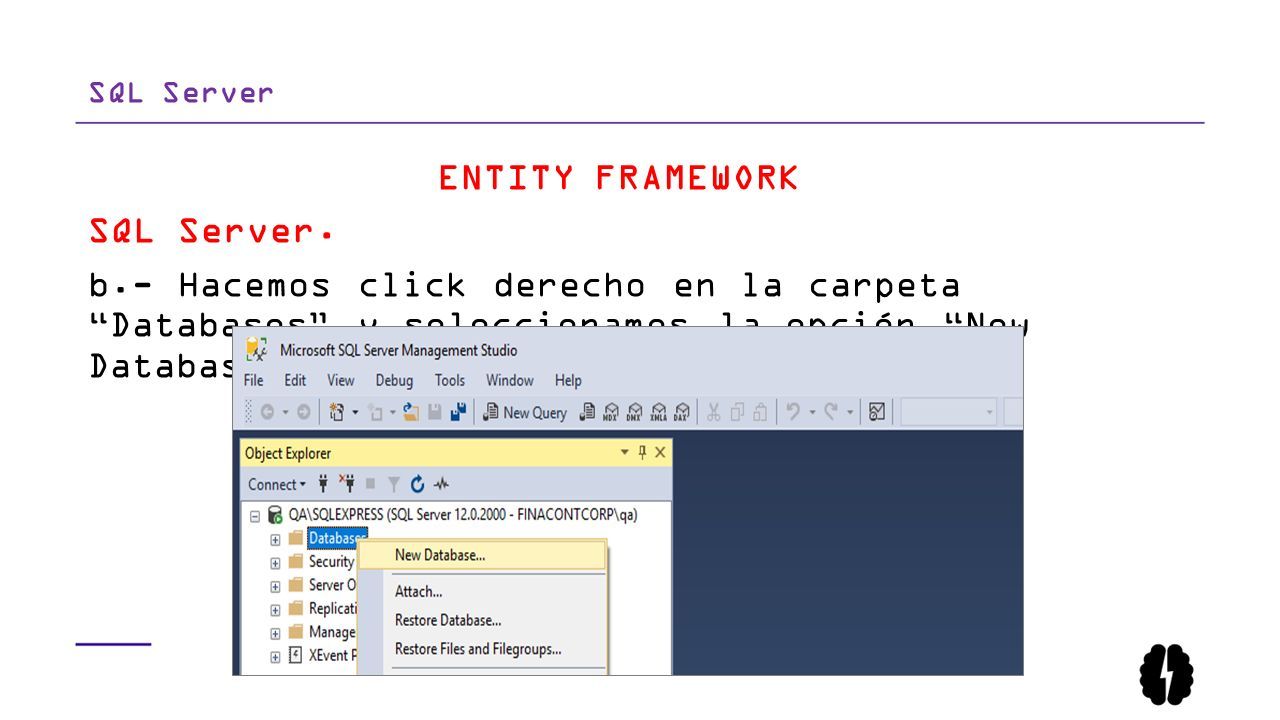Click the Undo arrow icon

coord(792,412)
